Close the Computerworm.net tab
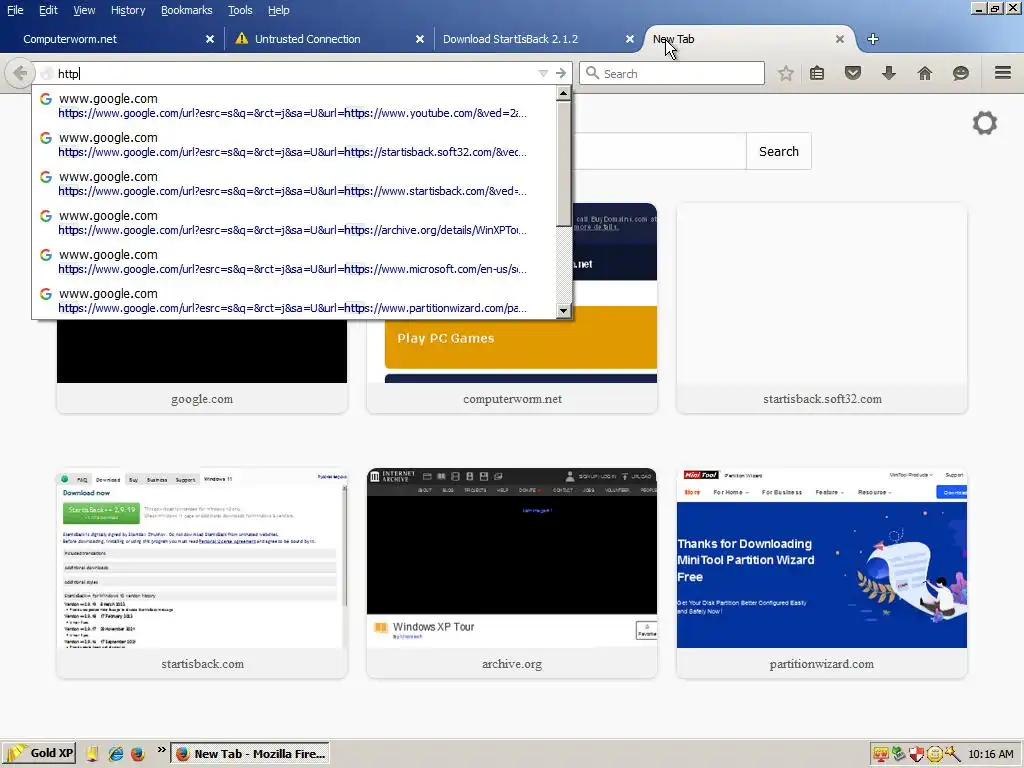 coord(210,39)
